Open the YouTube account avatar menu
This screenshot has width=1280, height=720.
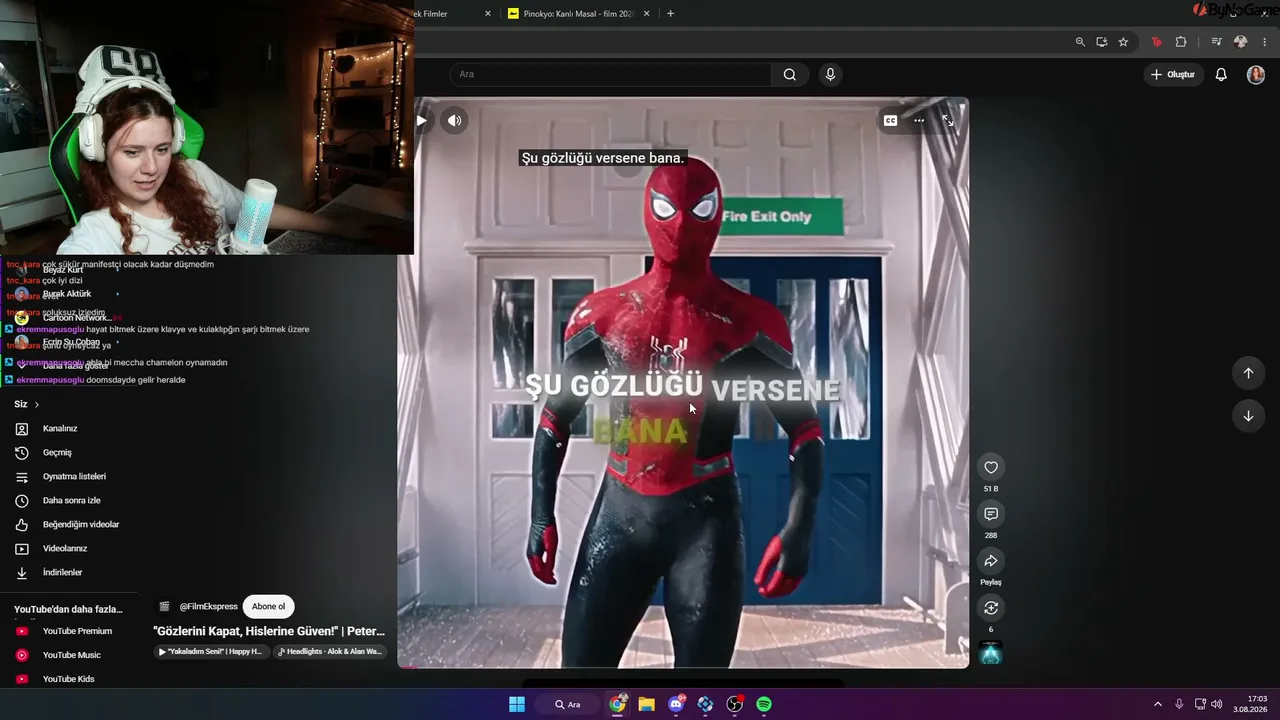pos(1256,74)
